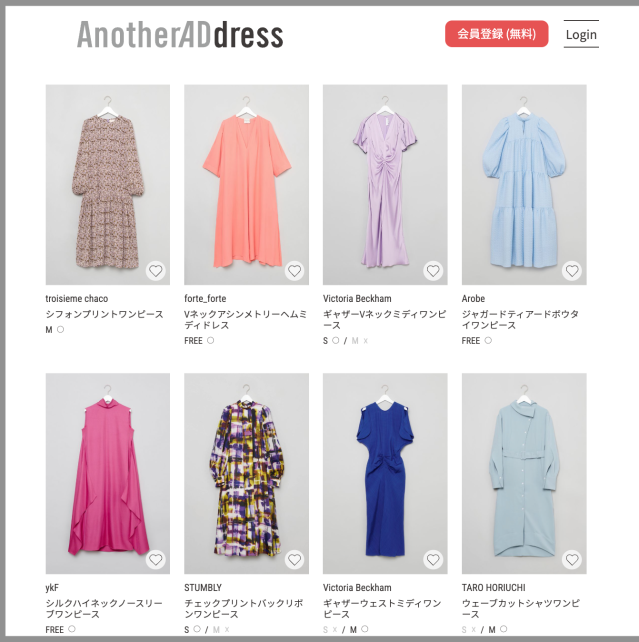Click シルクハイネックノースリーブワンピース title
639x642 pixels.
[x=104, y=609]
